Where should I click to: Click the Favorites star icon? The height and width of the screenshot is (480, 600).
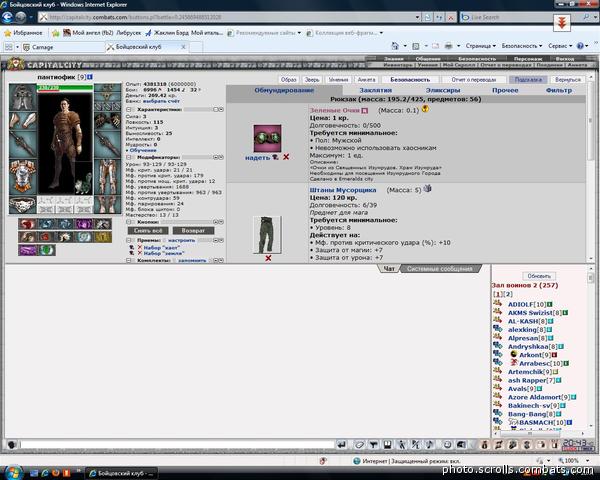click(x=8, y=33)
